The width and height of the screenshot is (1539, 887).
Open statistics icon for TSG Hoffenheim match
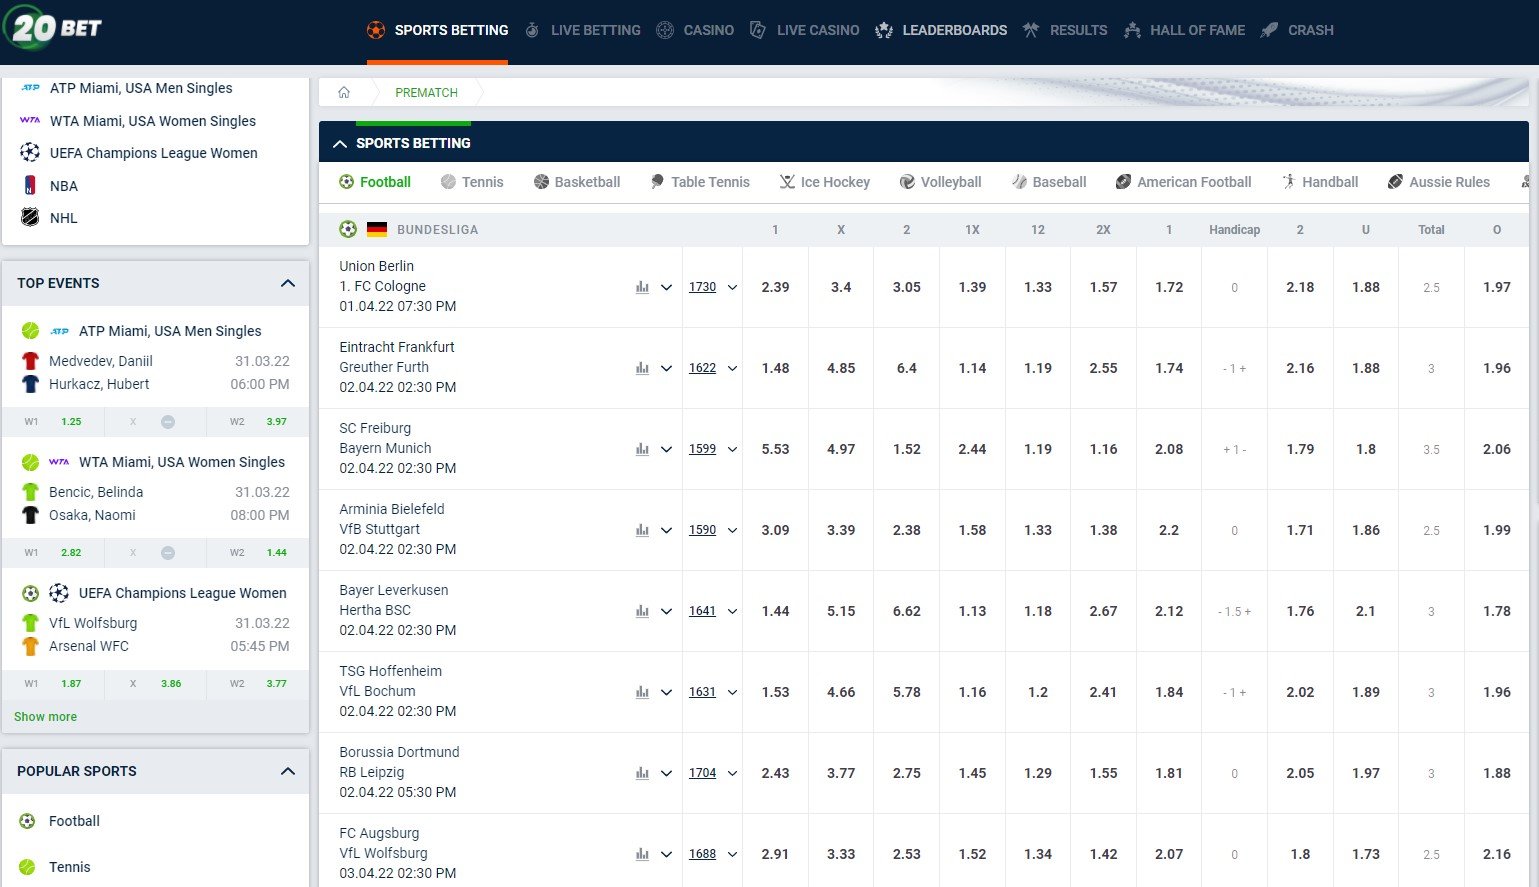point(642,692)
